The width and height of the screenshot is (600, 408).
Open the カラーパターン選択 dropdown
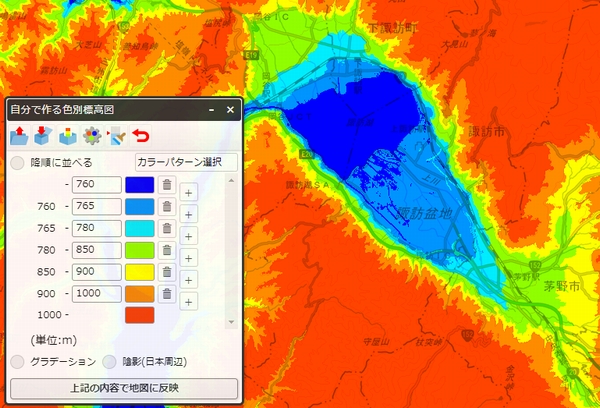pos(185,162)
